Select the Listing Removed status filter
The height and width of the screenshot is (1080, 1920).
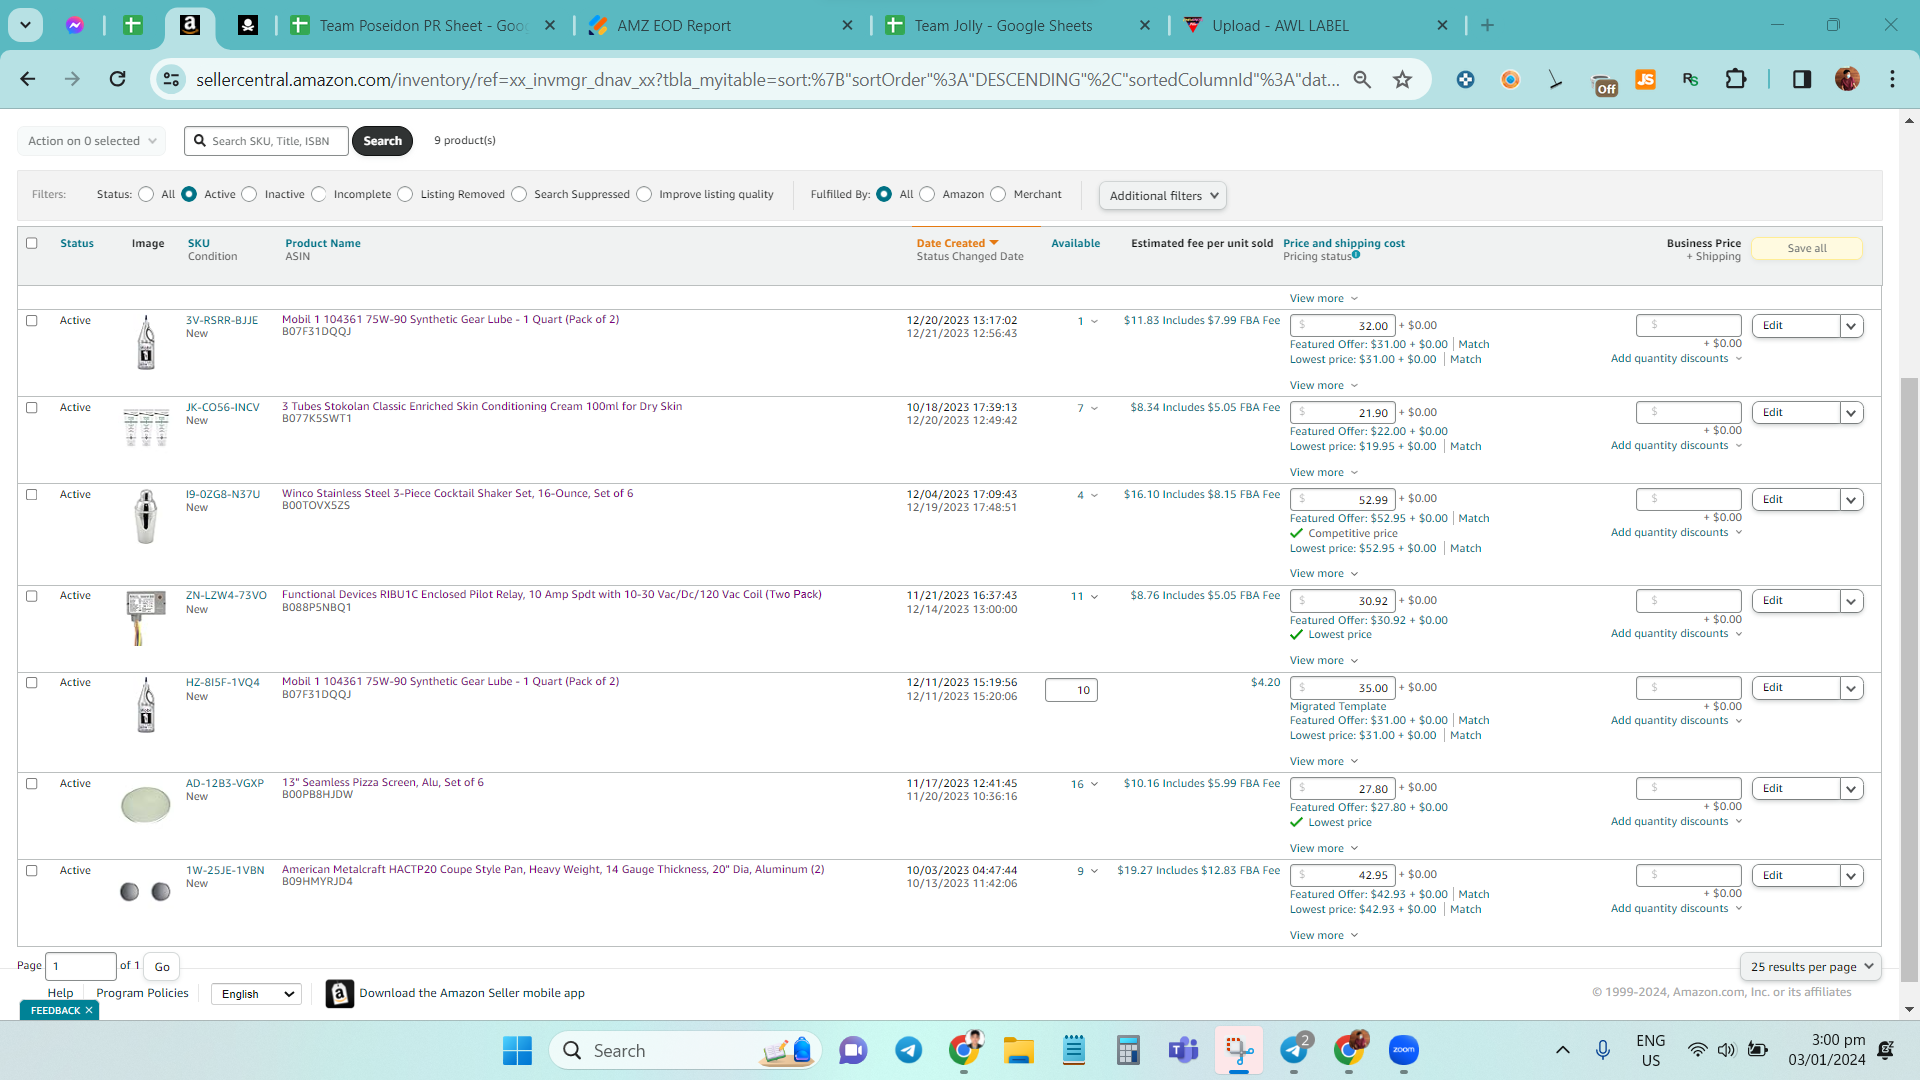coord(405,194)
